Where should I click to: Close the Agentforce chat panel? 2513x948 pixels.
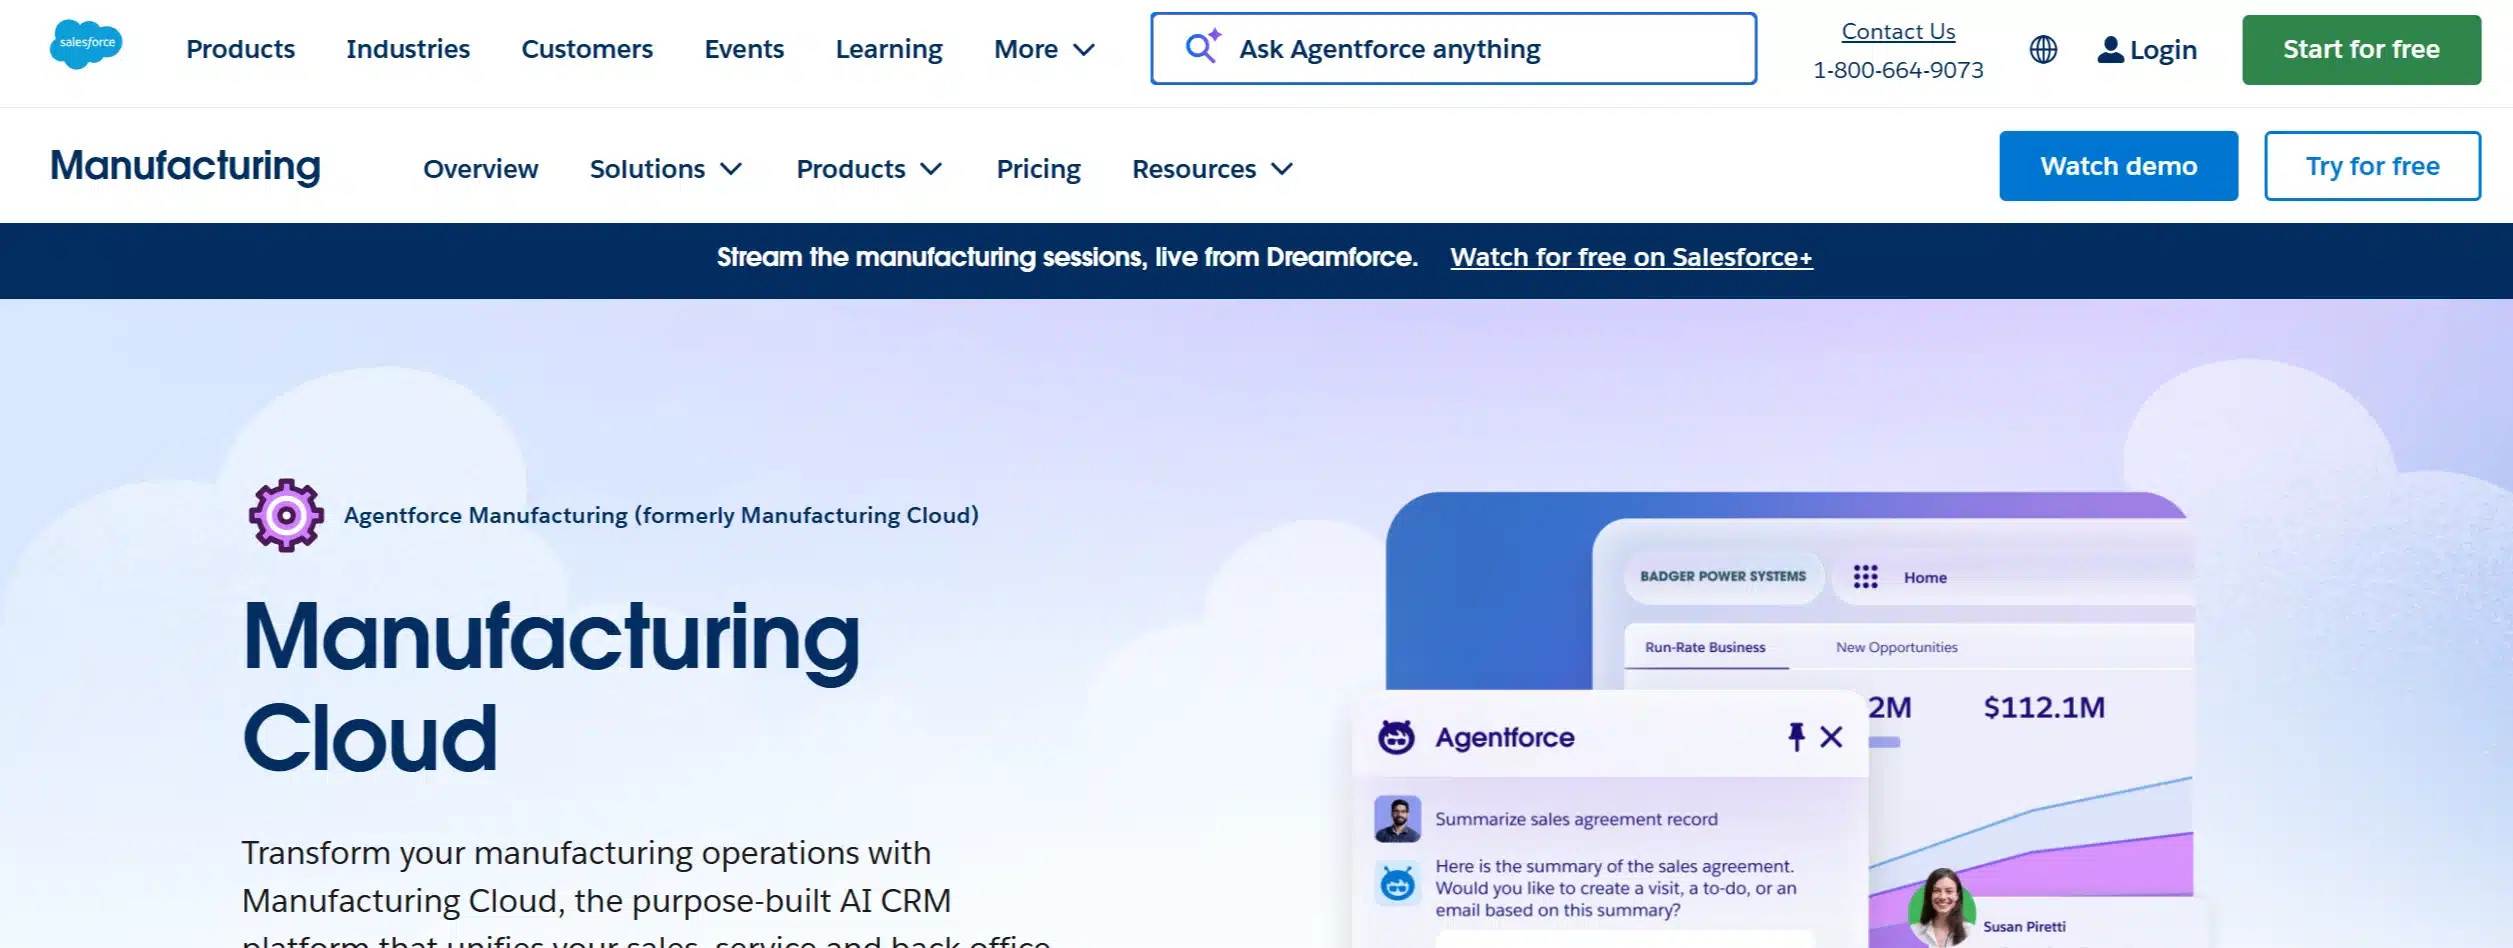click(x=1831, y=737)
